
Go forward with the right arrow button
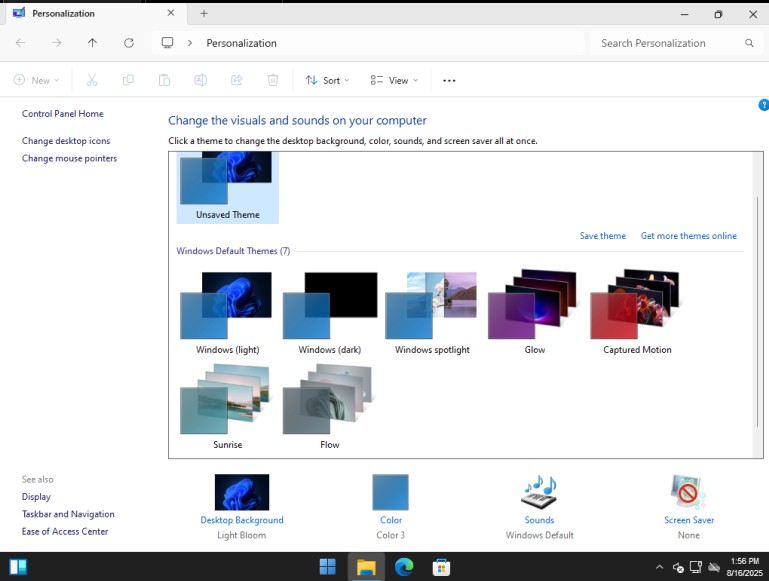tap(56, 43)
